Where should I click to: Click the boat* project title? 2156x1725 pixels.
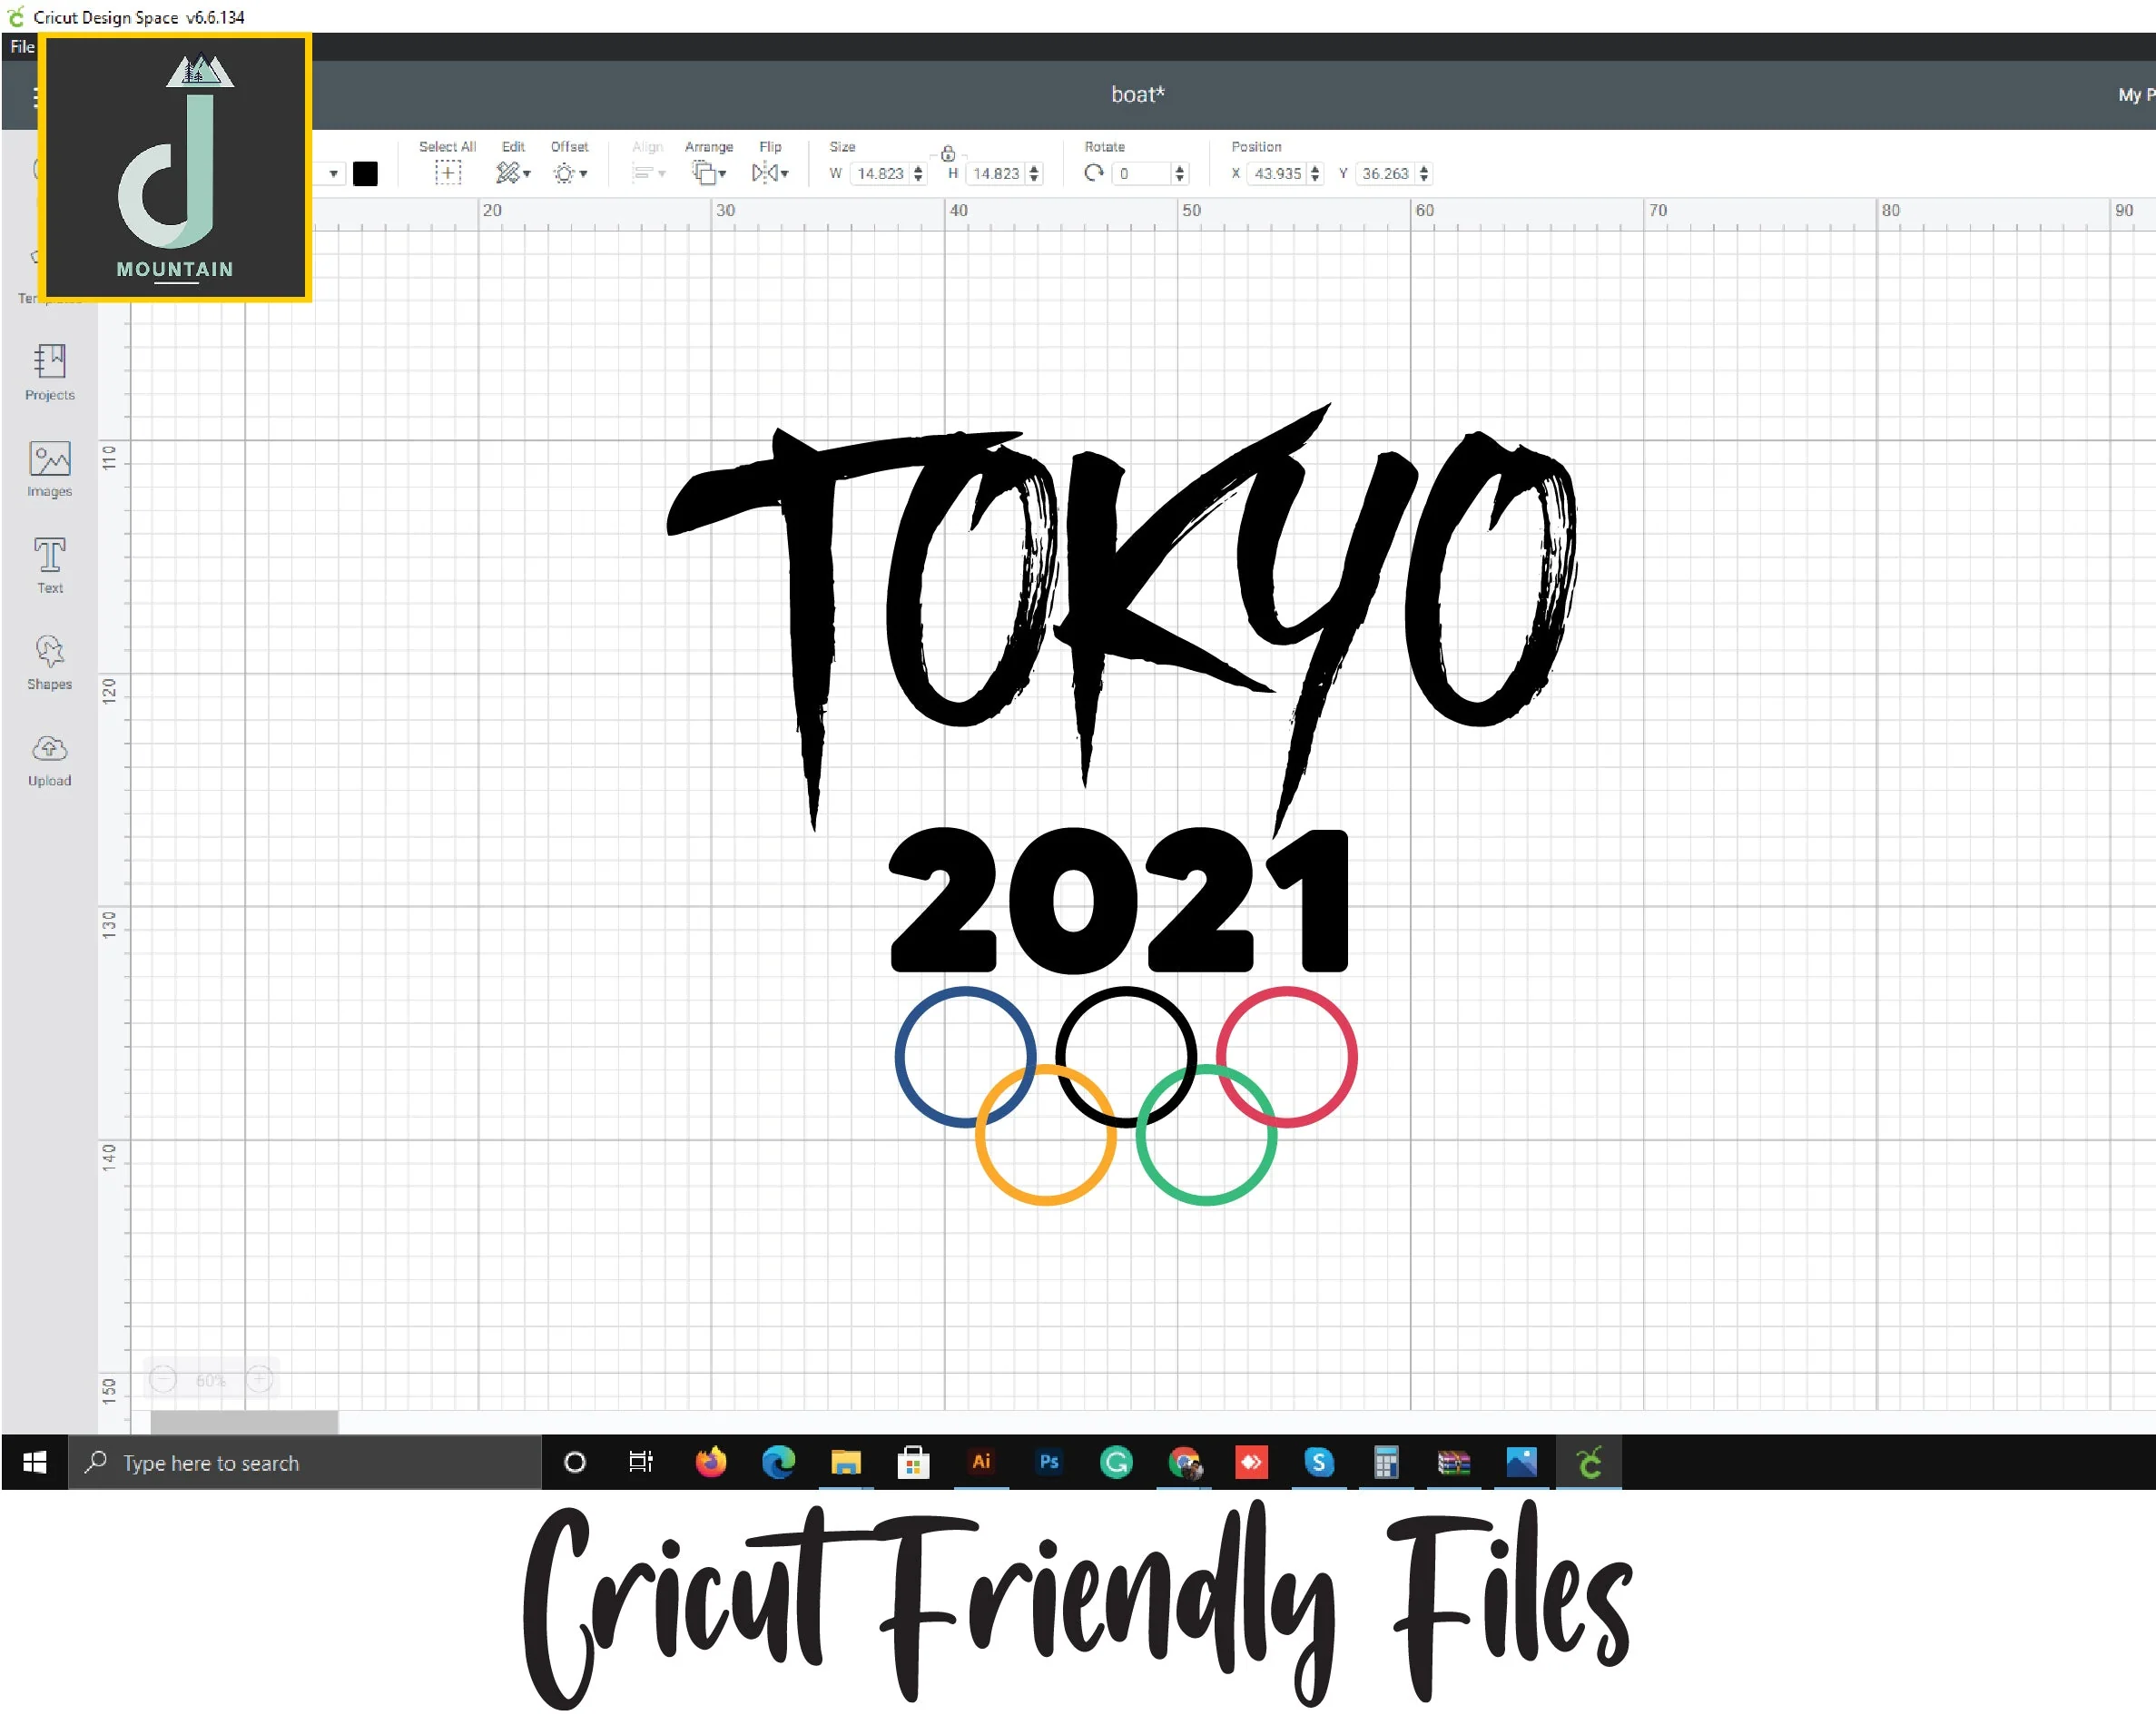(x=1138, y=94)
